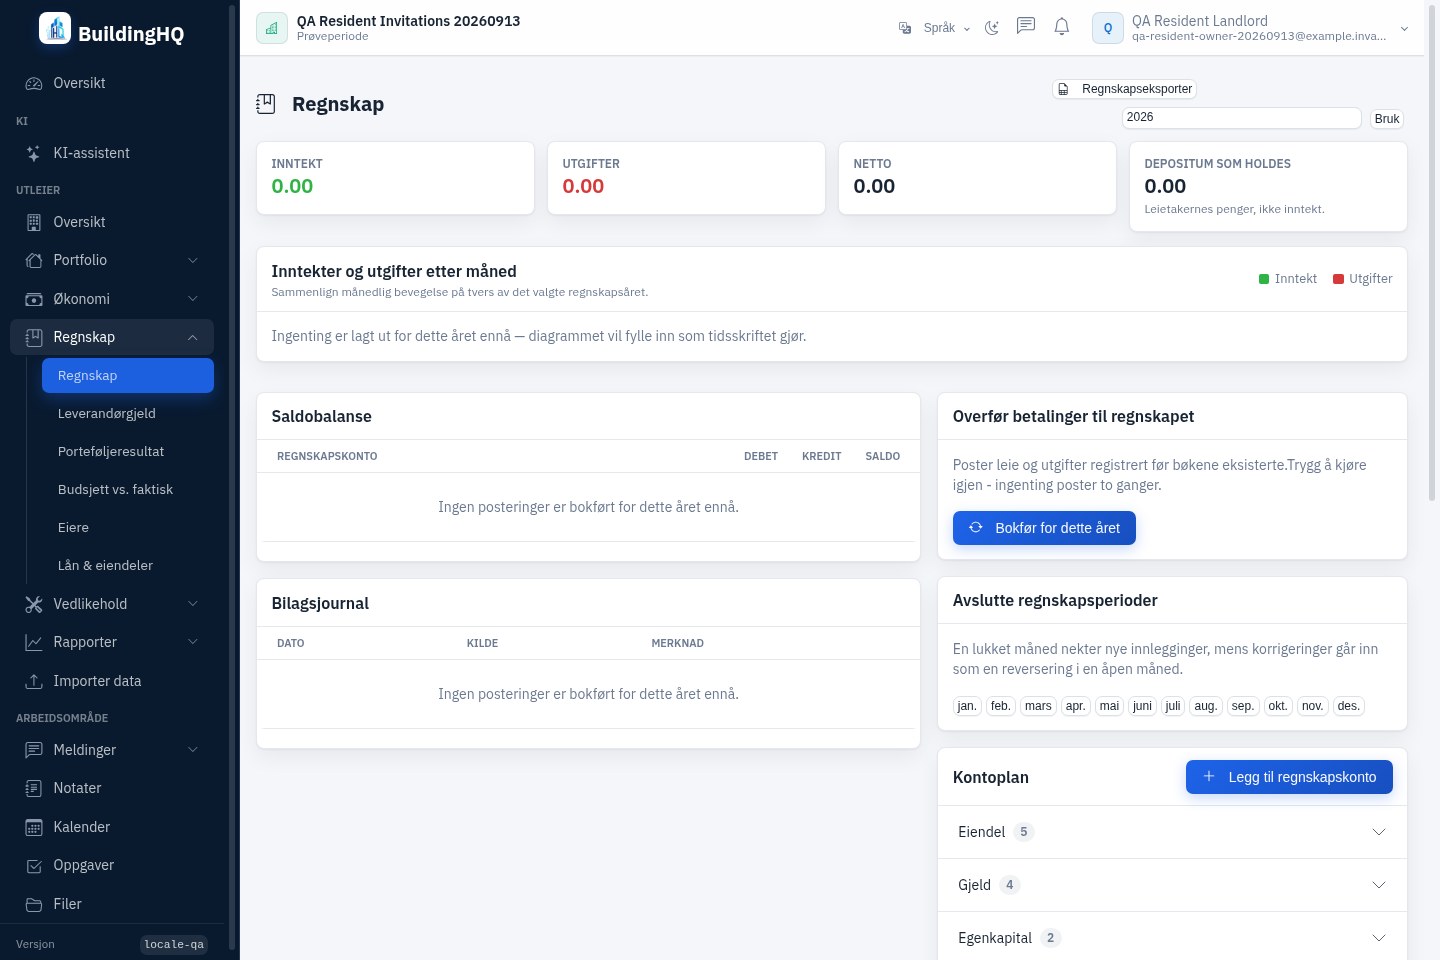The image size is (1440, 960).
Task: Click the Importer data upload icon
Action: tap(34, 681)
